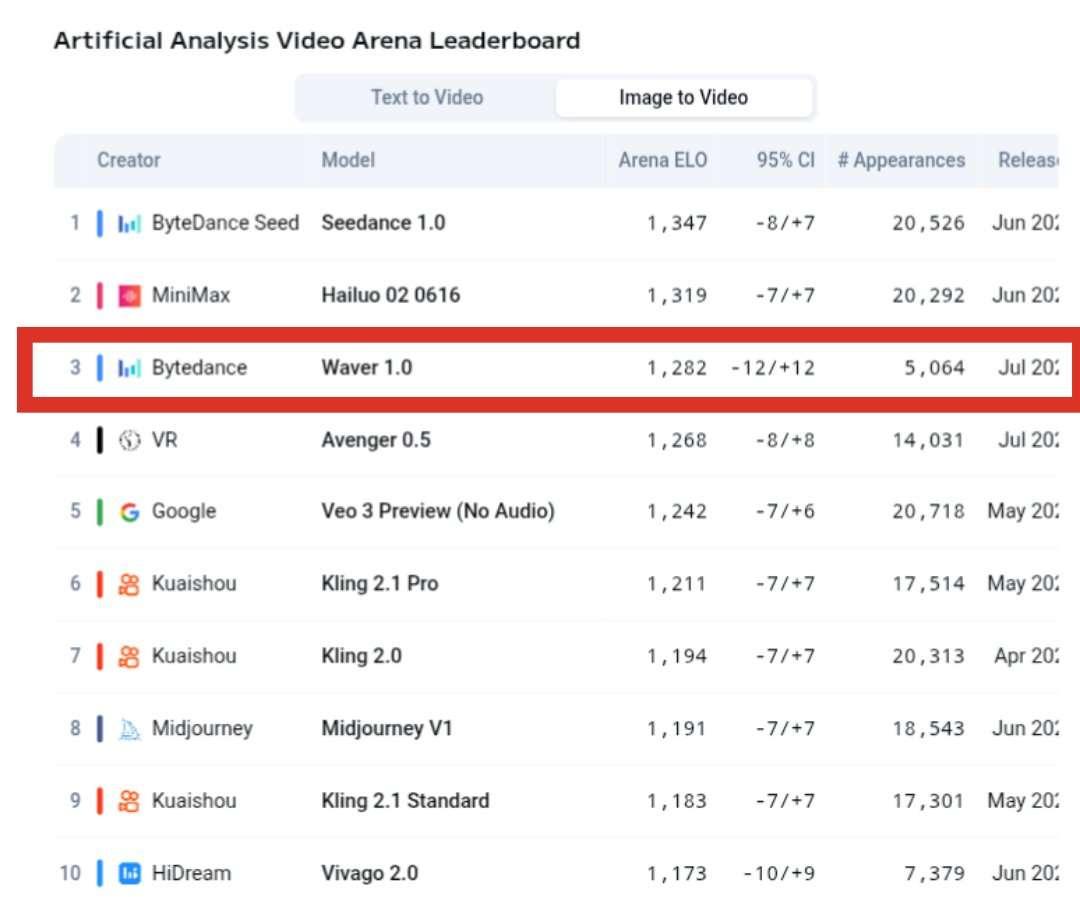This screenshot has width=1080, height=897.
Task: Click the HiDream logo icon
Action: [x=130, y=873]
